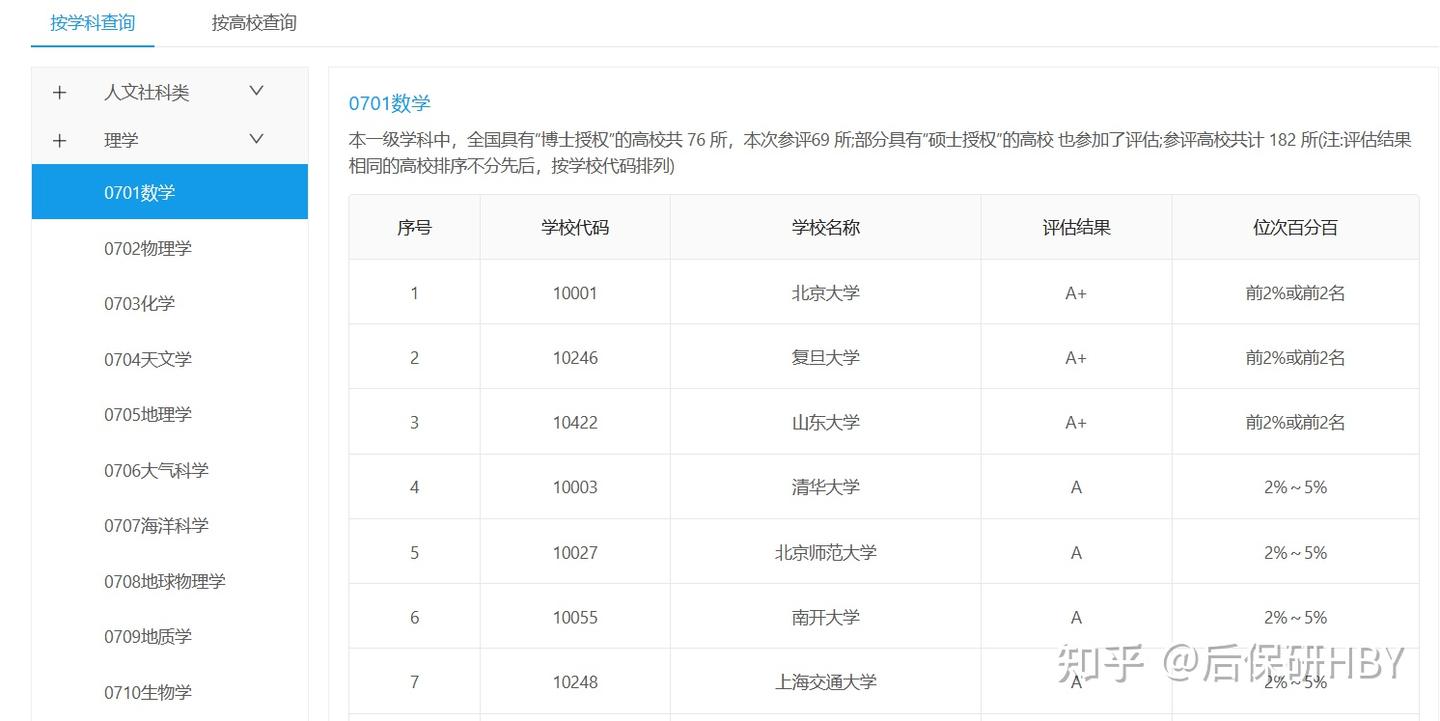Click the 位次百分百 column header
Image resolution: width=1440 pixels, height=721 pixels.
pos(1295,227)
